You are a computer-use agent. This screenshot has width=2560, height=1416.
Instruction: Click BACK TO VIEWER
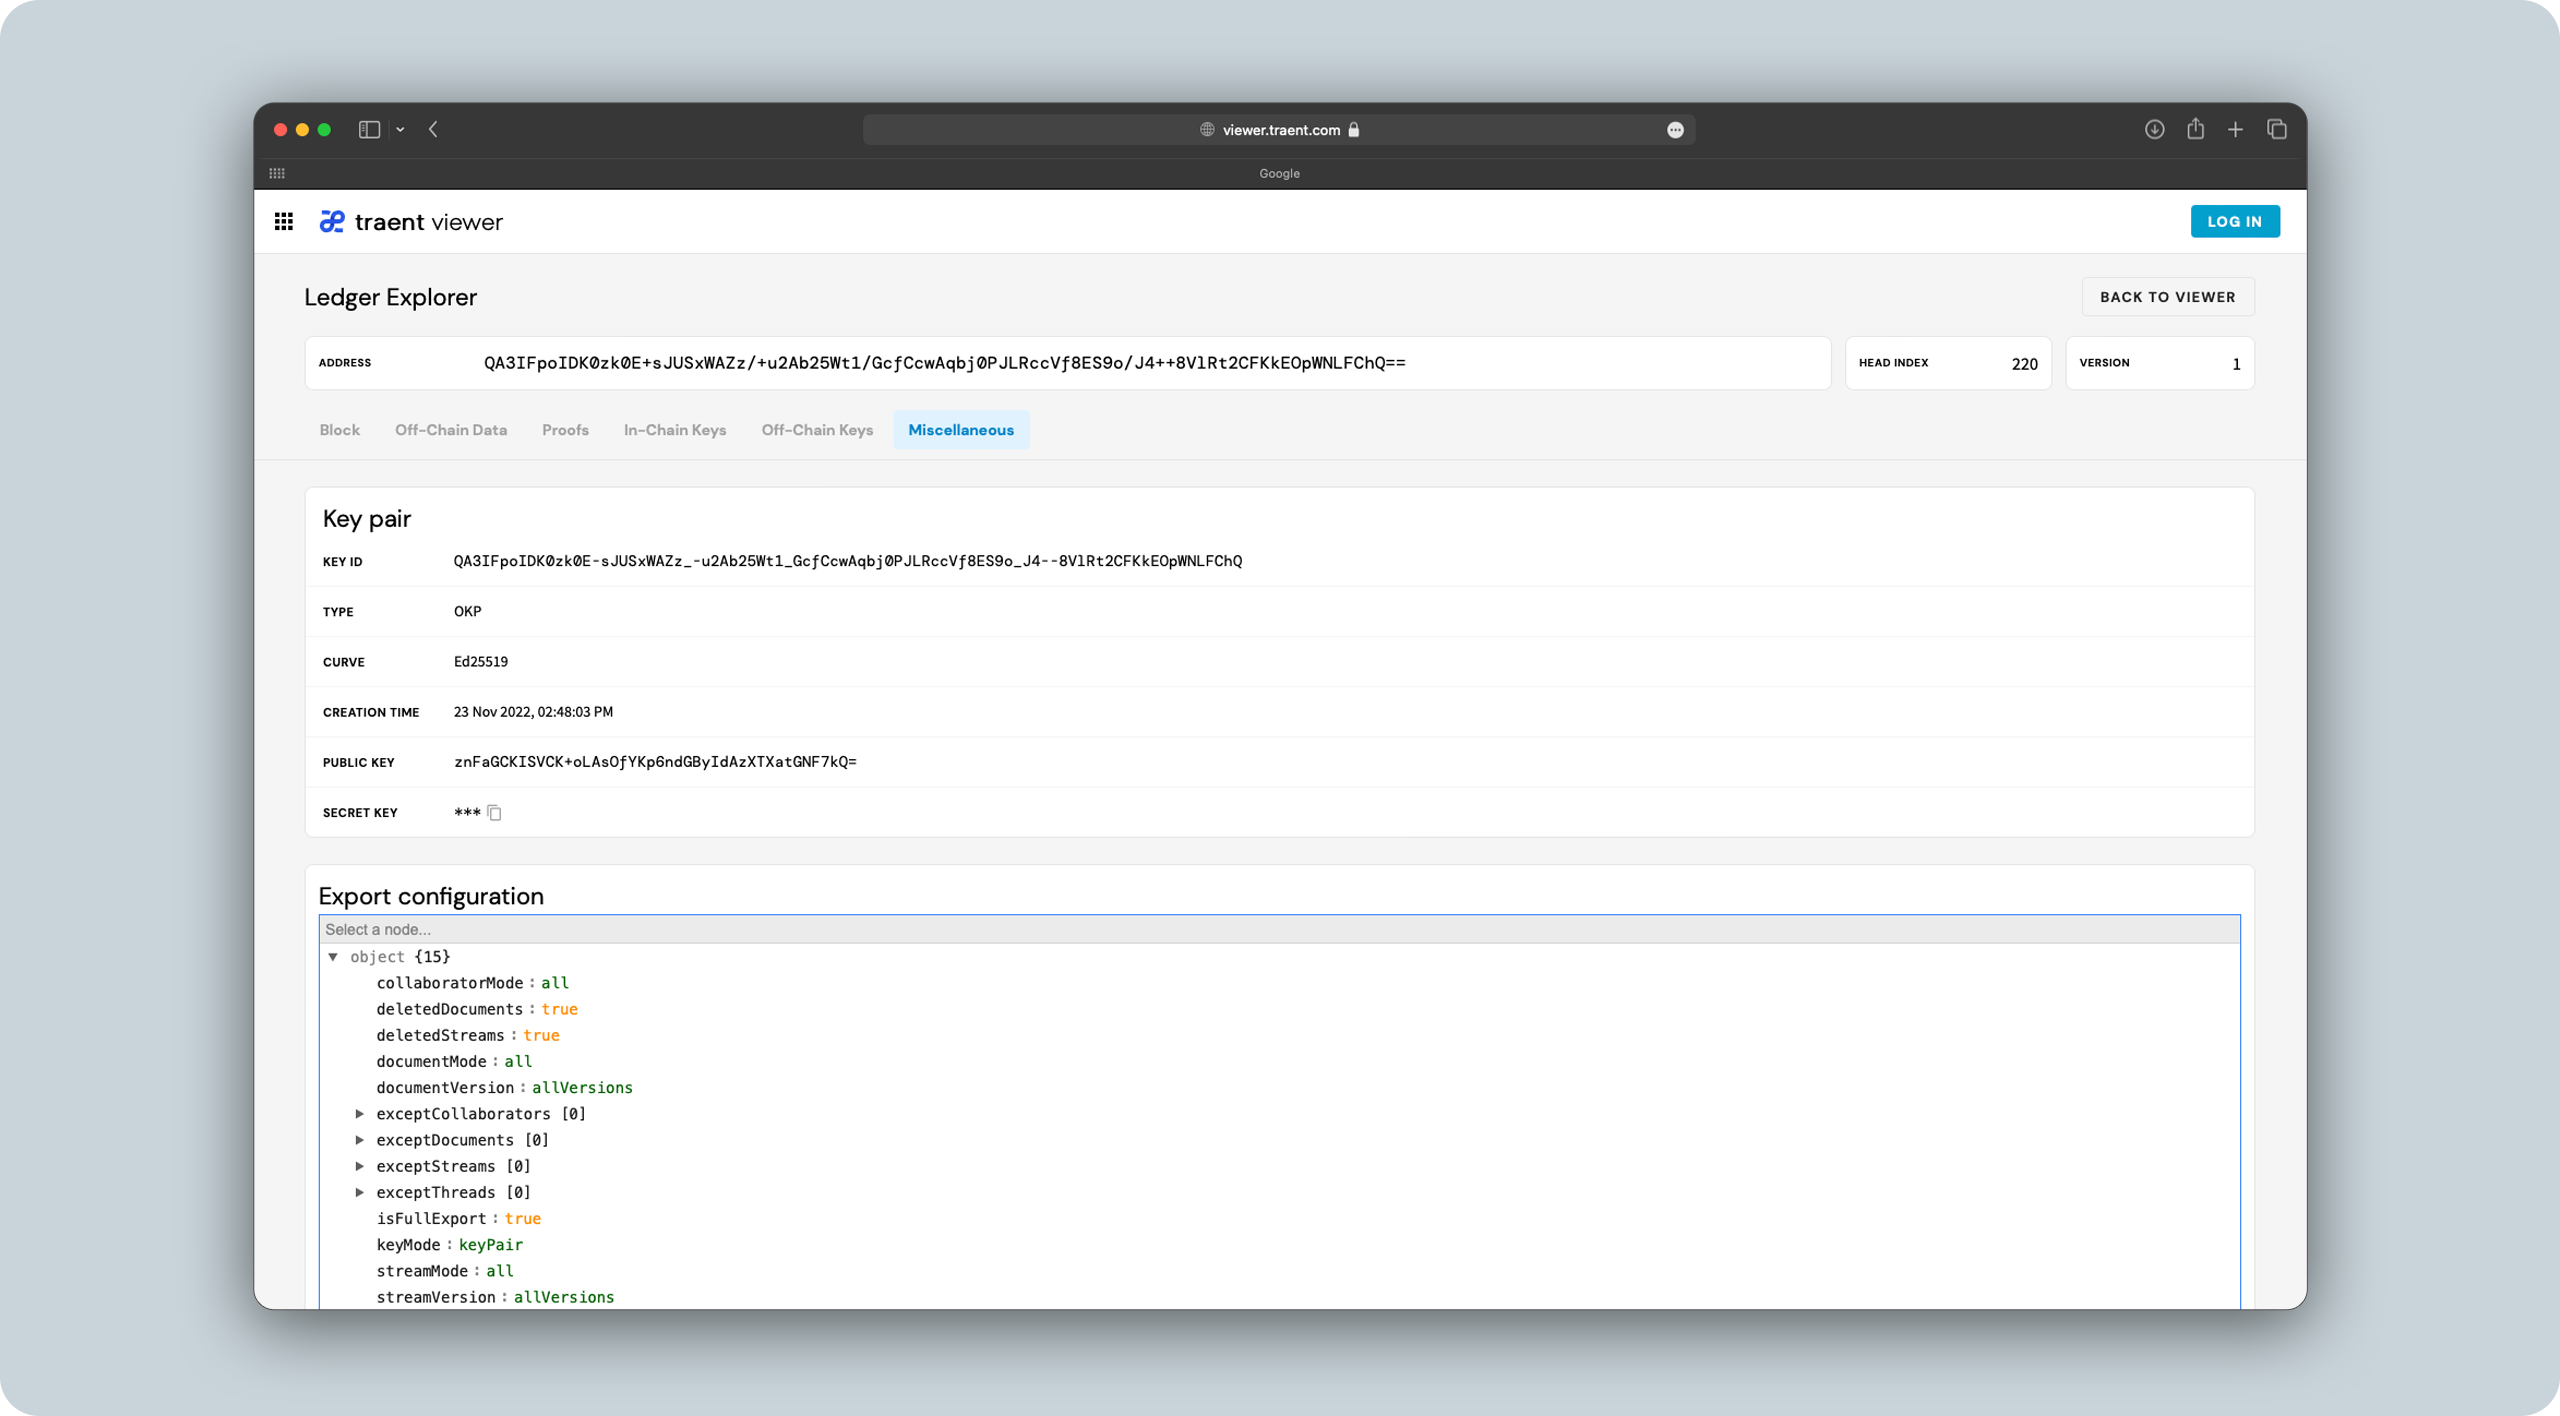coord(2167,296)
